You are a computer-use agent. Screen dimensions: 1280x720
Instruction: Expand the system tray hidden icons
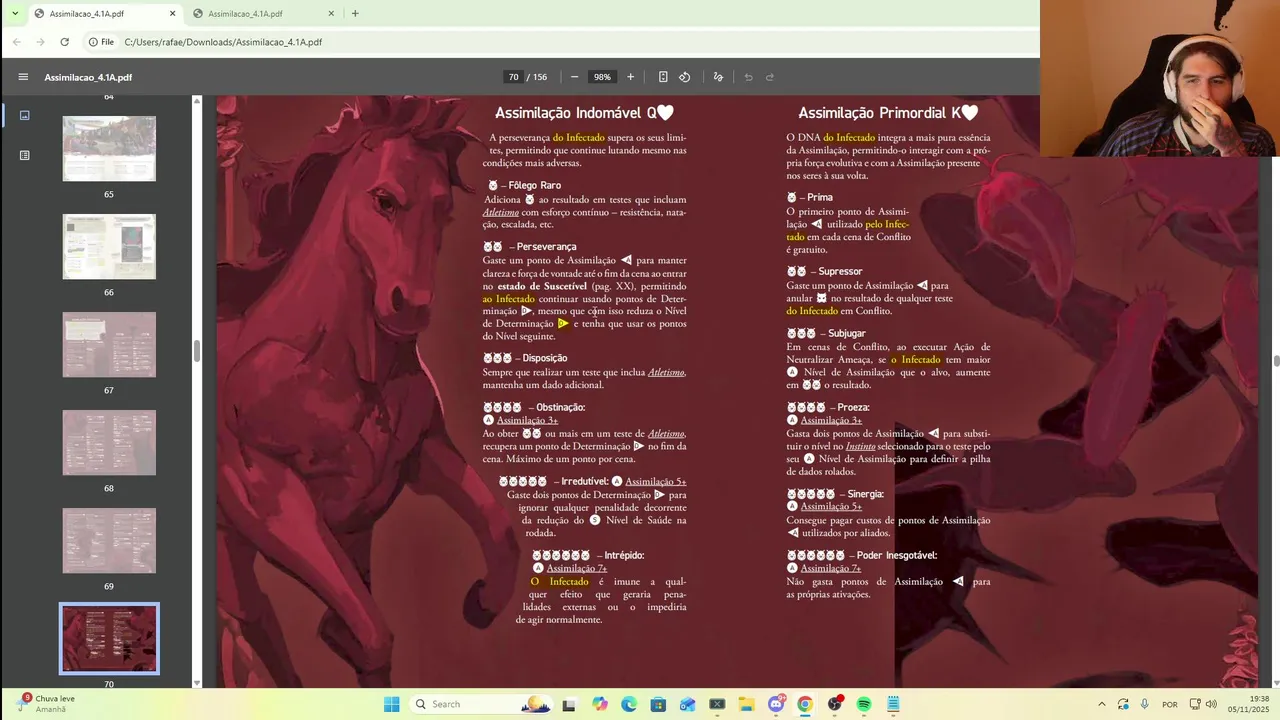pos(1102,704)
